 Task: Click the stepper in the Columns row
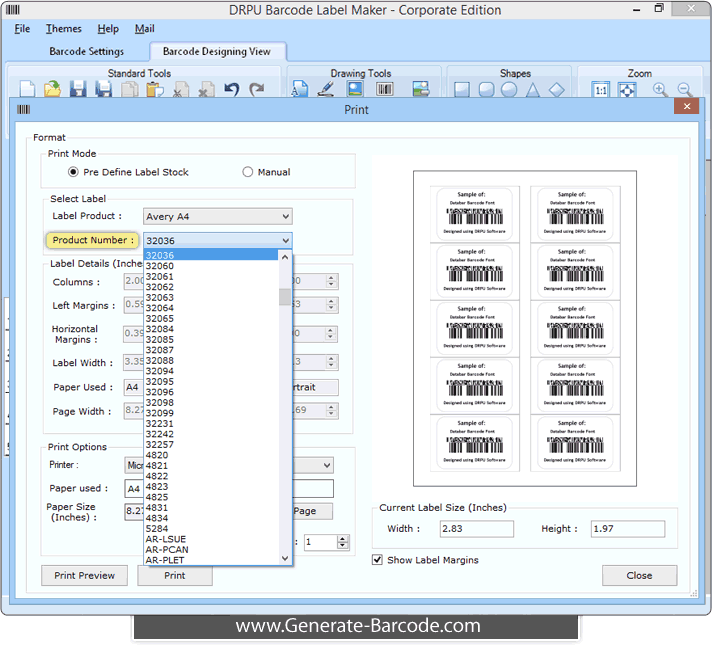coord(331,281)
